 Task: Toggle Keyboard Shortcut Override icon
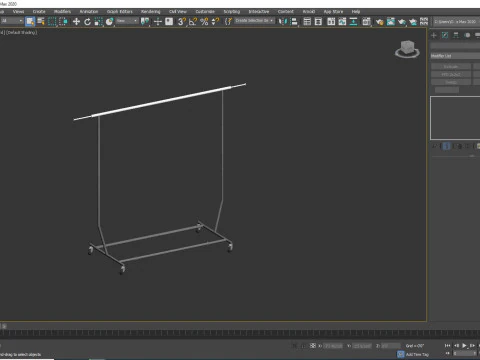169,22
